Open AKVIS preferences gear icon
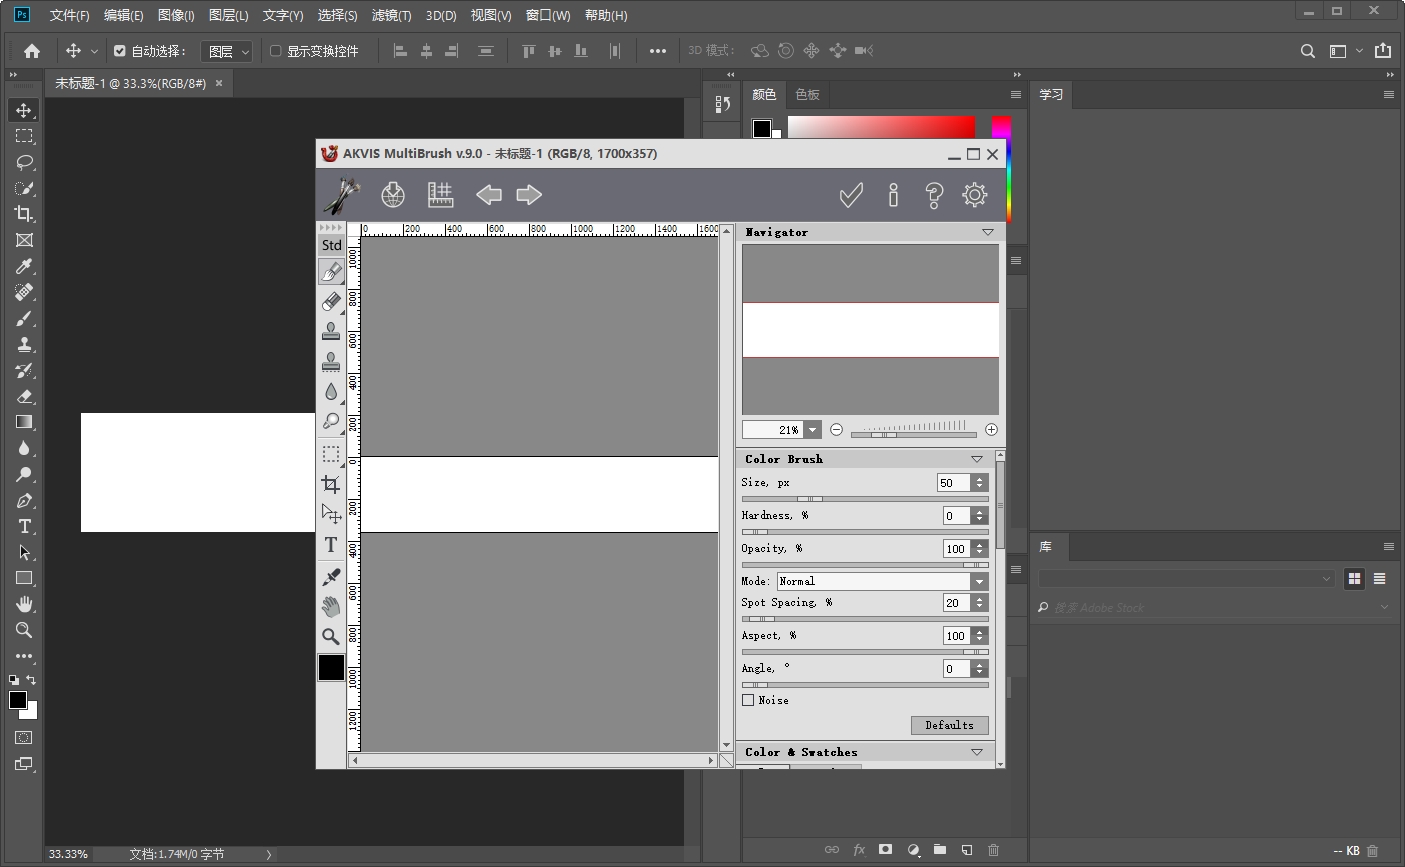Screen dimensions: 1405x867 (x=975, y=195)
